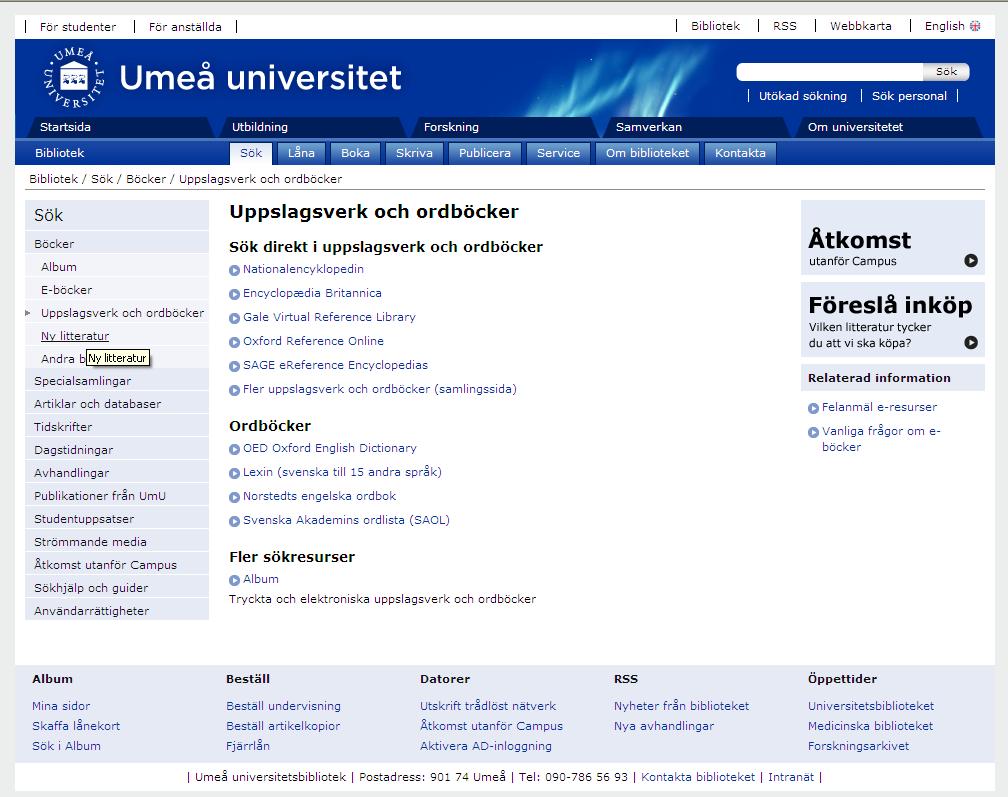The width and height of the screenshot is (1008, 797).
Task: Click bullet icon beside SAGE eReference Encyclopedias
Action: 235,366
